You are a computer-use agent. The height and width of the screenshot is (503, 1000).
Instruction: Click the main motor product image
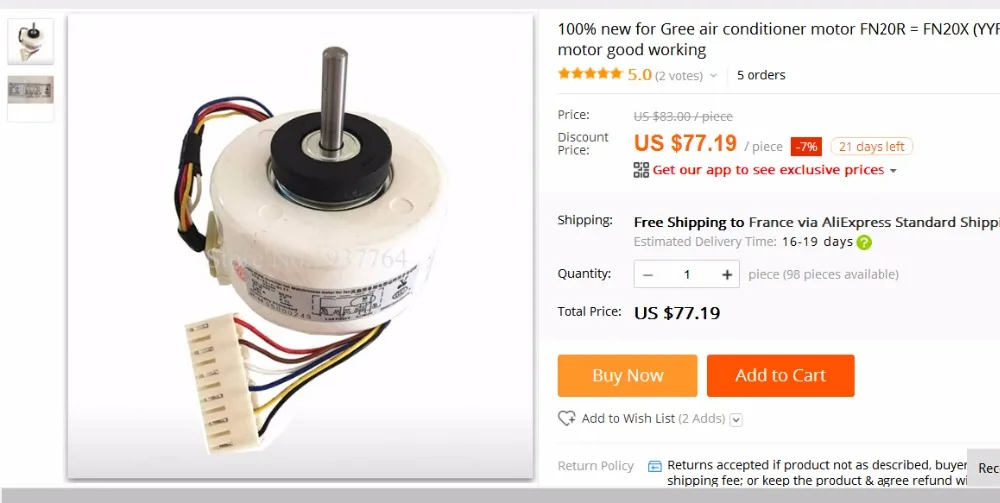click(300, 246)
